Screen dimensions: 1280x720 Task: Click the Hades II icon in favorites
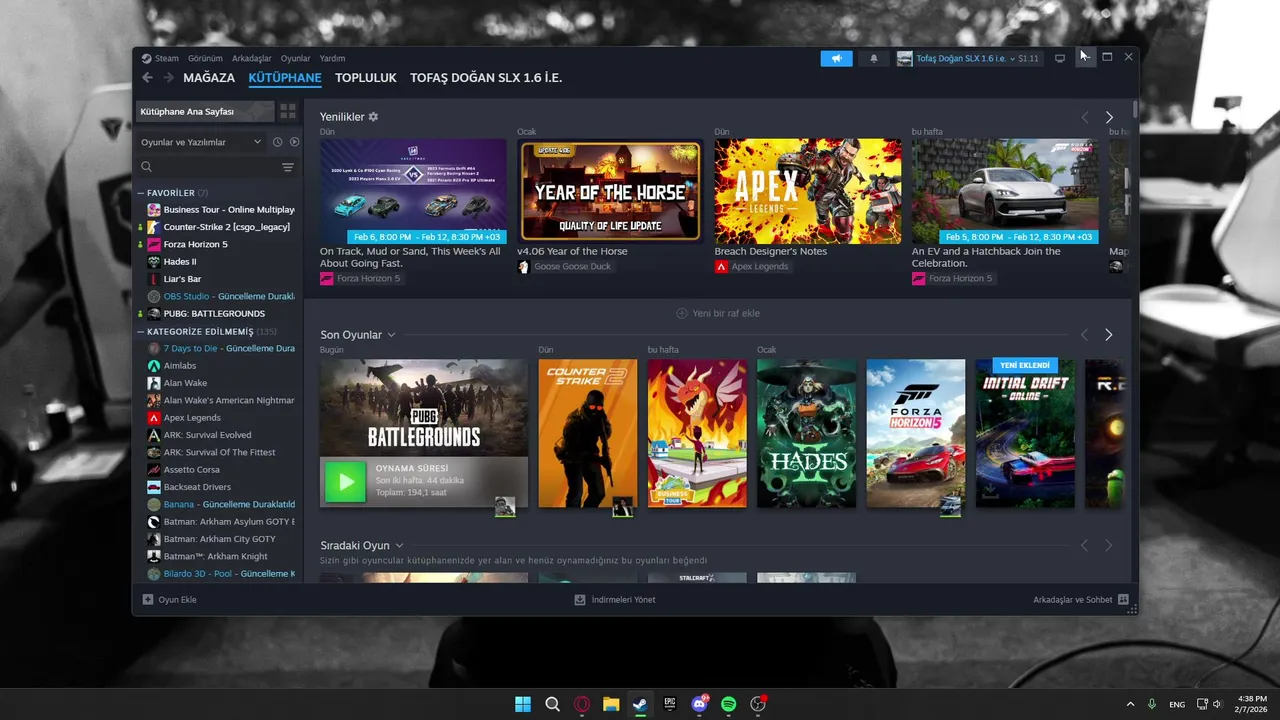point(154,262)
